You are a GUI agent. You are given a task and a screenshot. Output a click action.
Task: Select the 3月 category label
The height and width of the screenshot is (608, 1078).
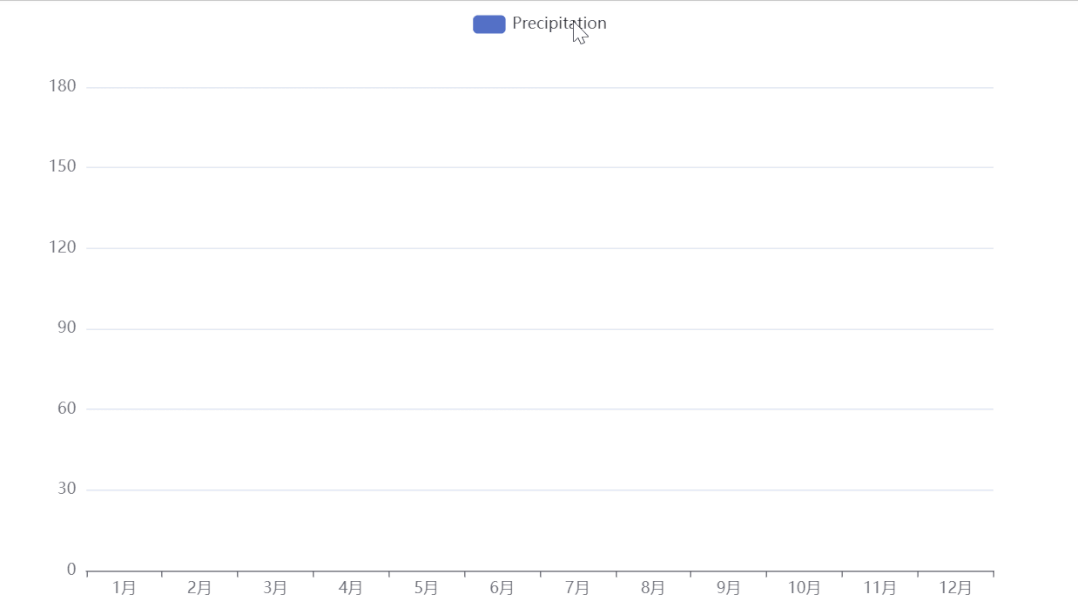[276, 588]
